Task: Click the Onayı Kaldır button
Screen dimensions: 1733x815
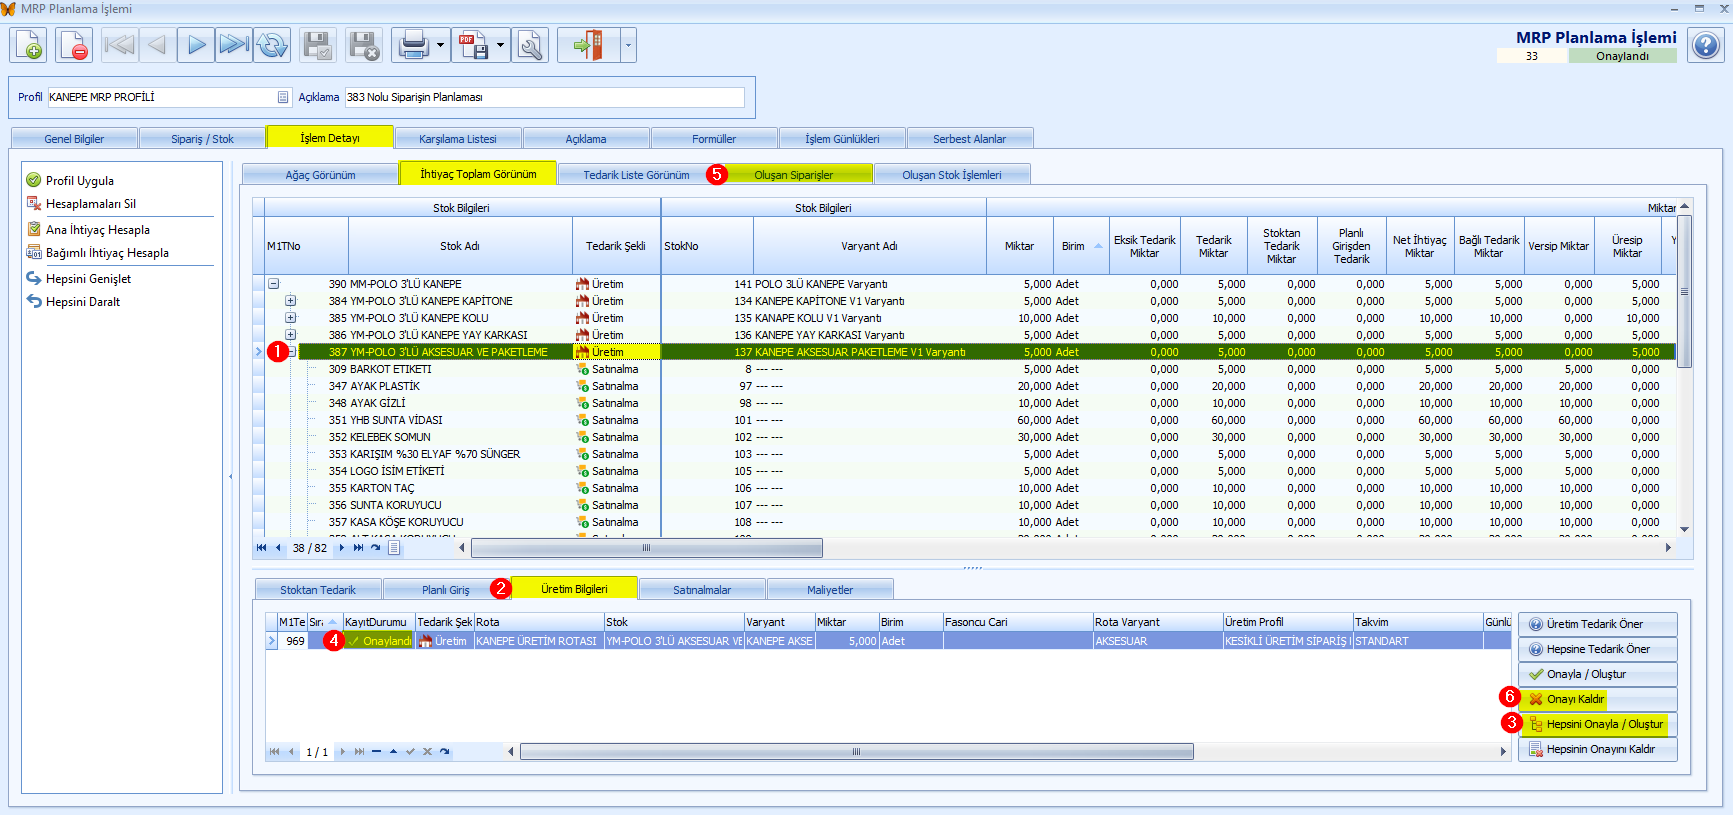Action: click(1597, 699)
